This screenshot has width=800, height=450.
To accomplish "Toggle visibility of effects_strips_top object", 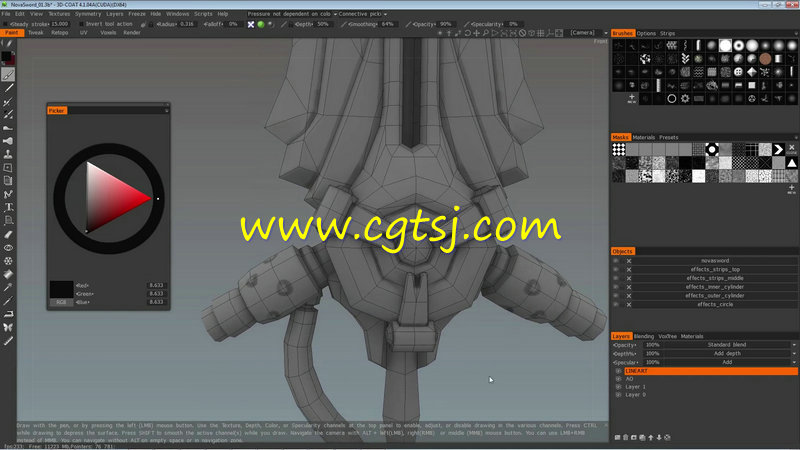I will click(x=616, y=269).
